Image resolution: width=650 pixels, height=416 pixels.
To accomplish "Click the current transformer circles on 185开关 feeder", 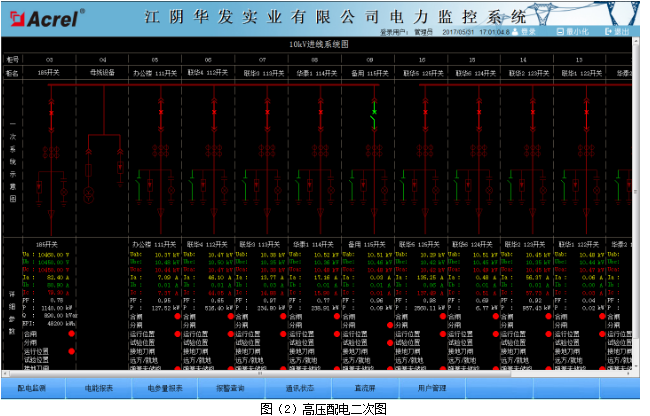I will tap(51, 152).
